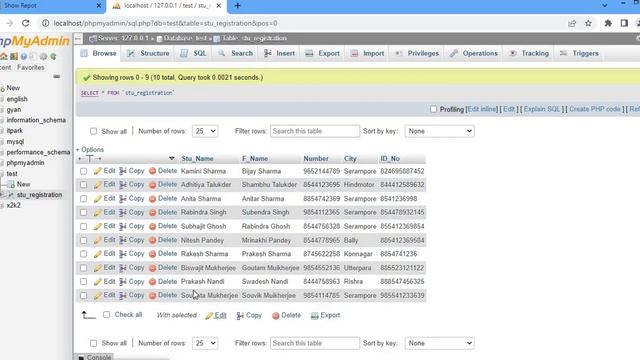Open the top Sort by key dropdown
The width and height of the screenshot is (640, 360).
coord(439,131)
